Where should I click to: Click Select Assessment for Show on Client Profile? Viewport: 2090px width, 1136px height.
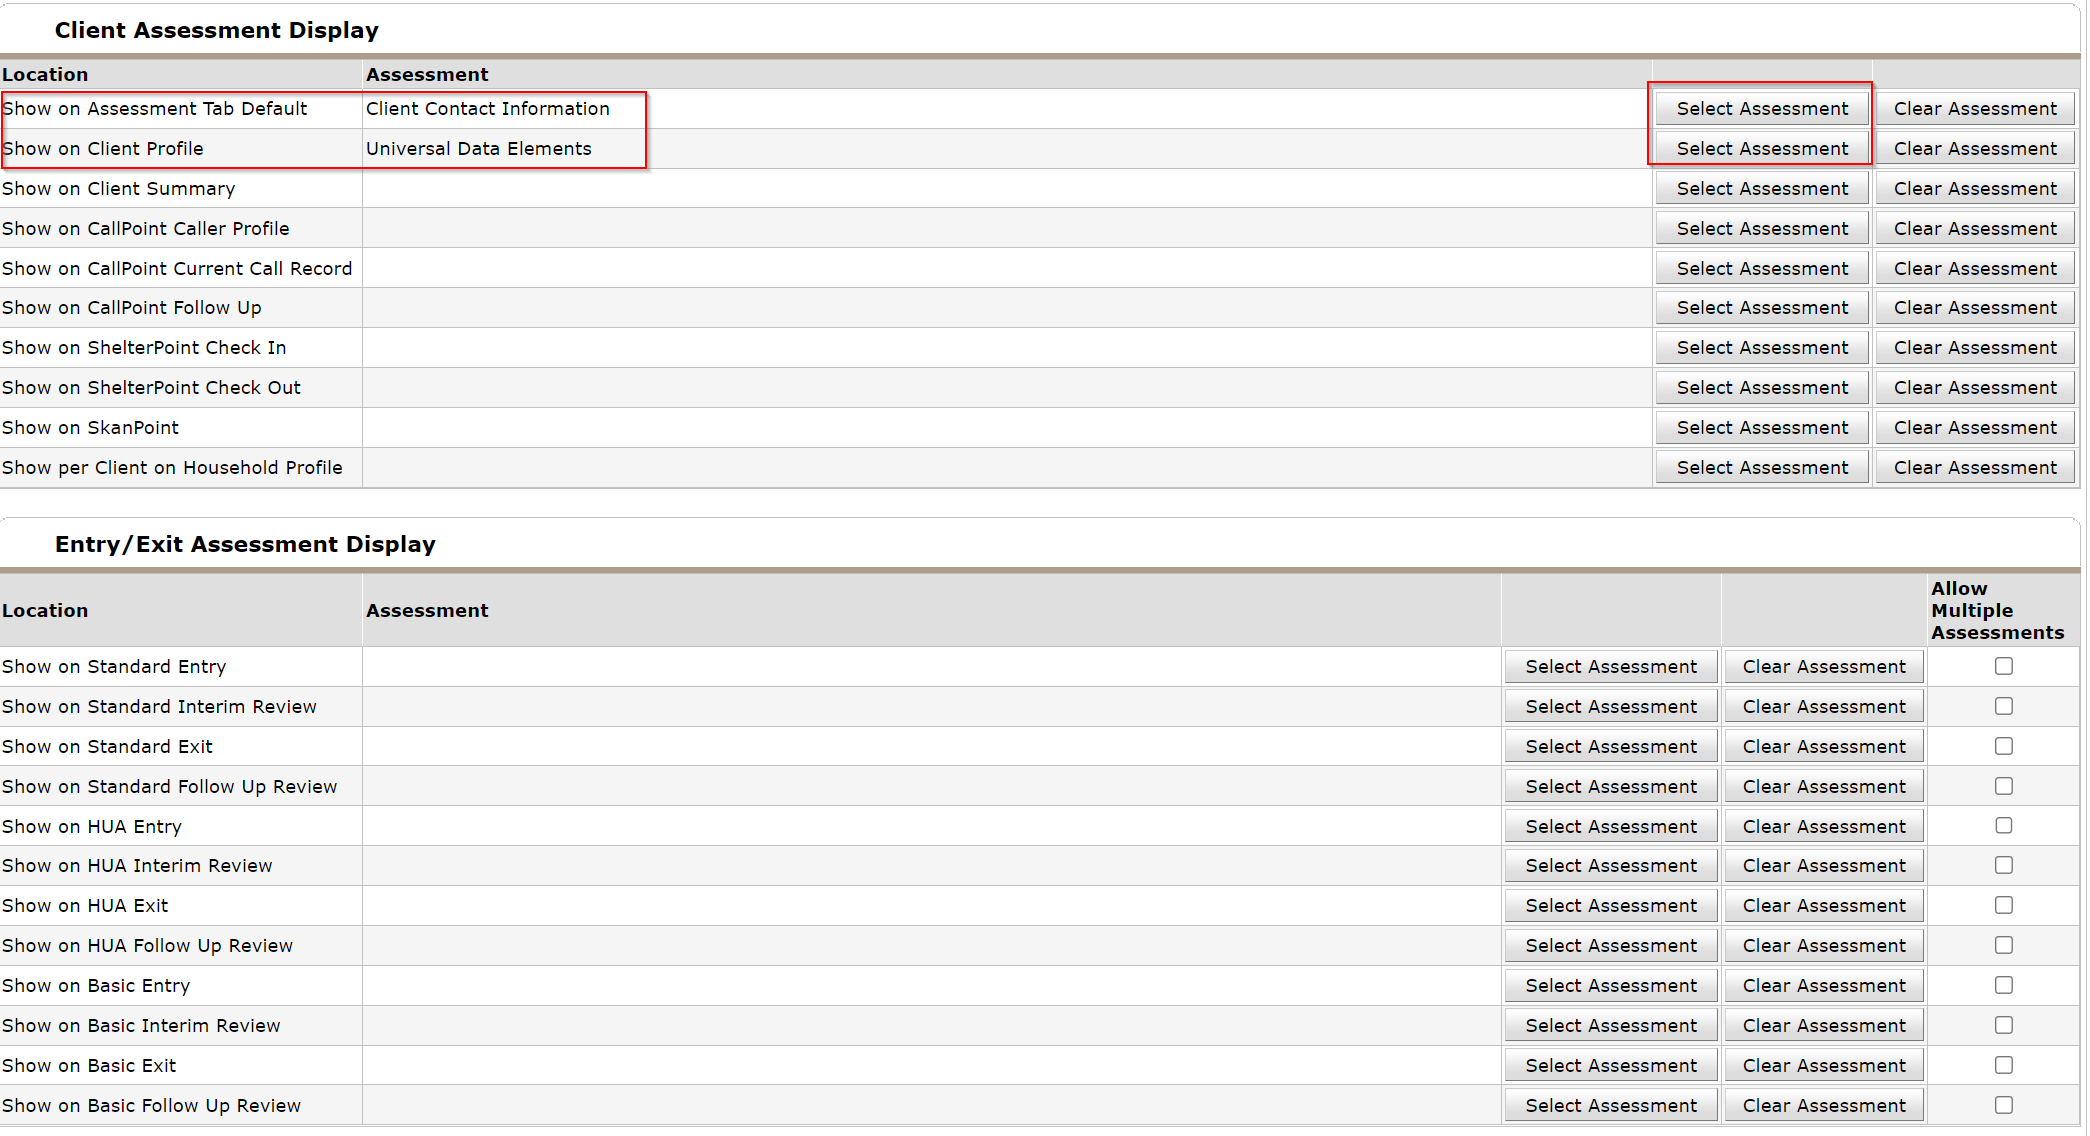(1761, 148)
